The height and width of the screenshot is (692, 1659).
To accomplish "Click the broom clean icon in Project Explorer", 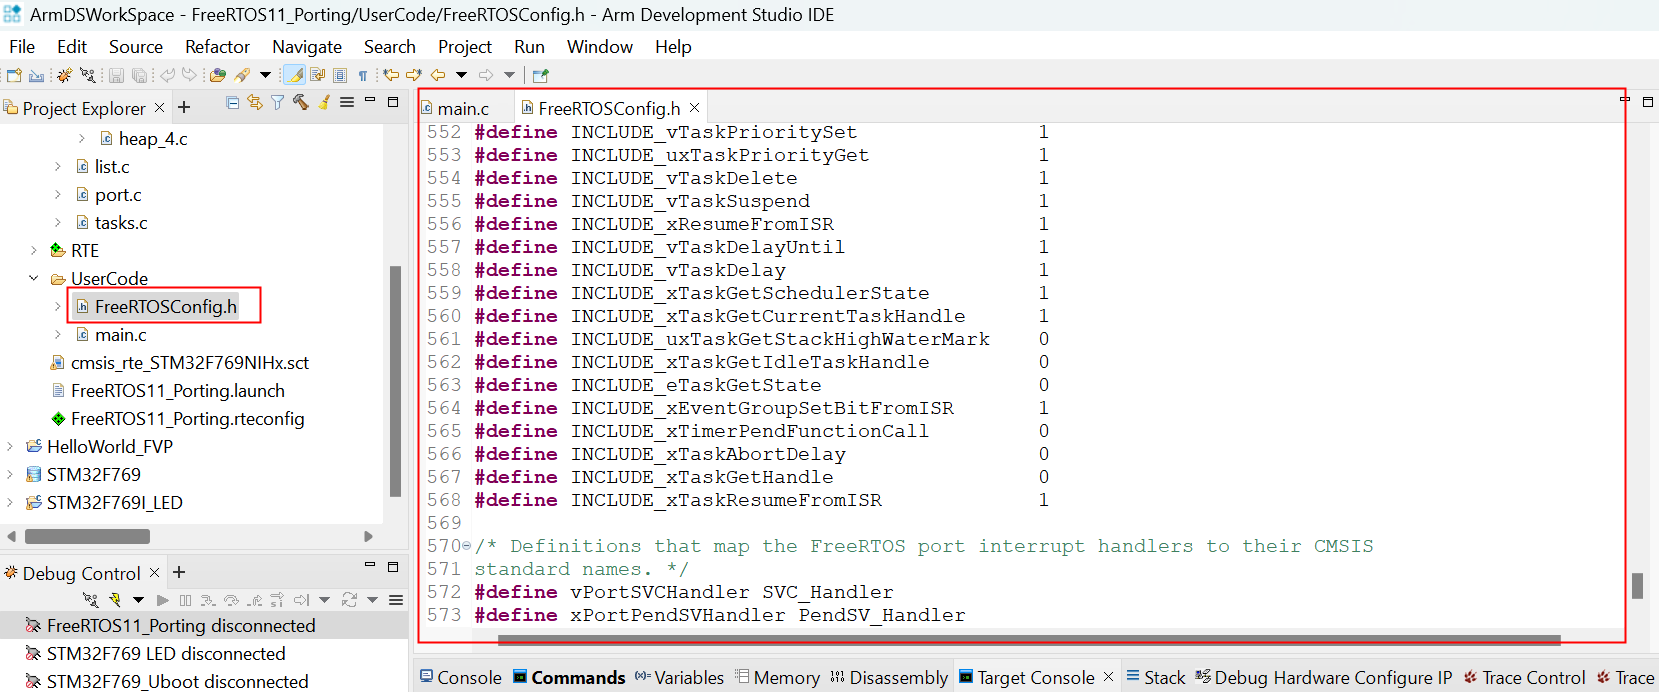I will [x=324, y=103].
